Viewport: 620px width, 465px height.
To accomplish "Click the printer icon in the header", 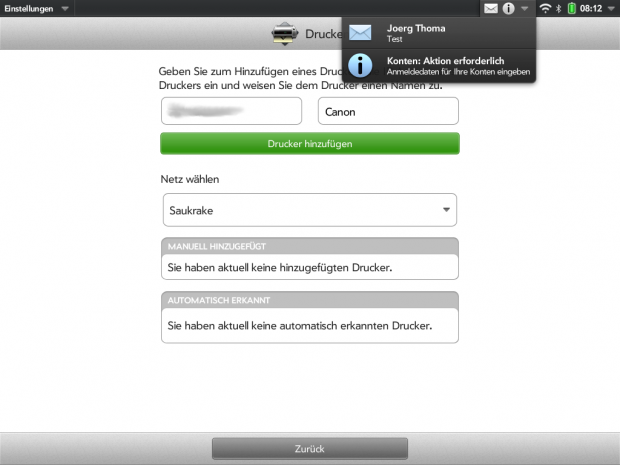I will pyautogui.click(x=284, y=33).
